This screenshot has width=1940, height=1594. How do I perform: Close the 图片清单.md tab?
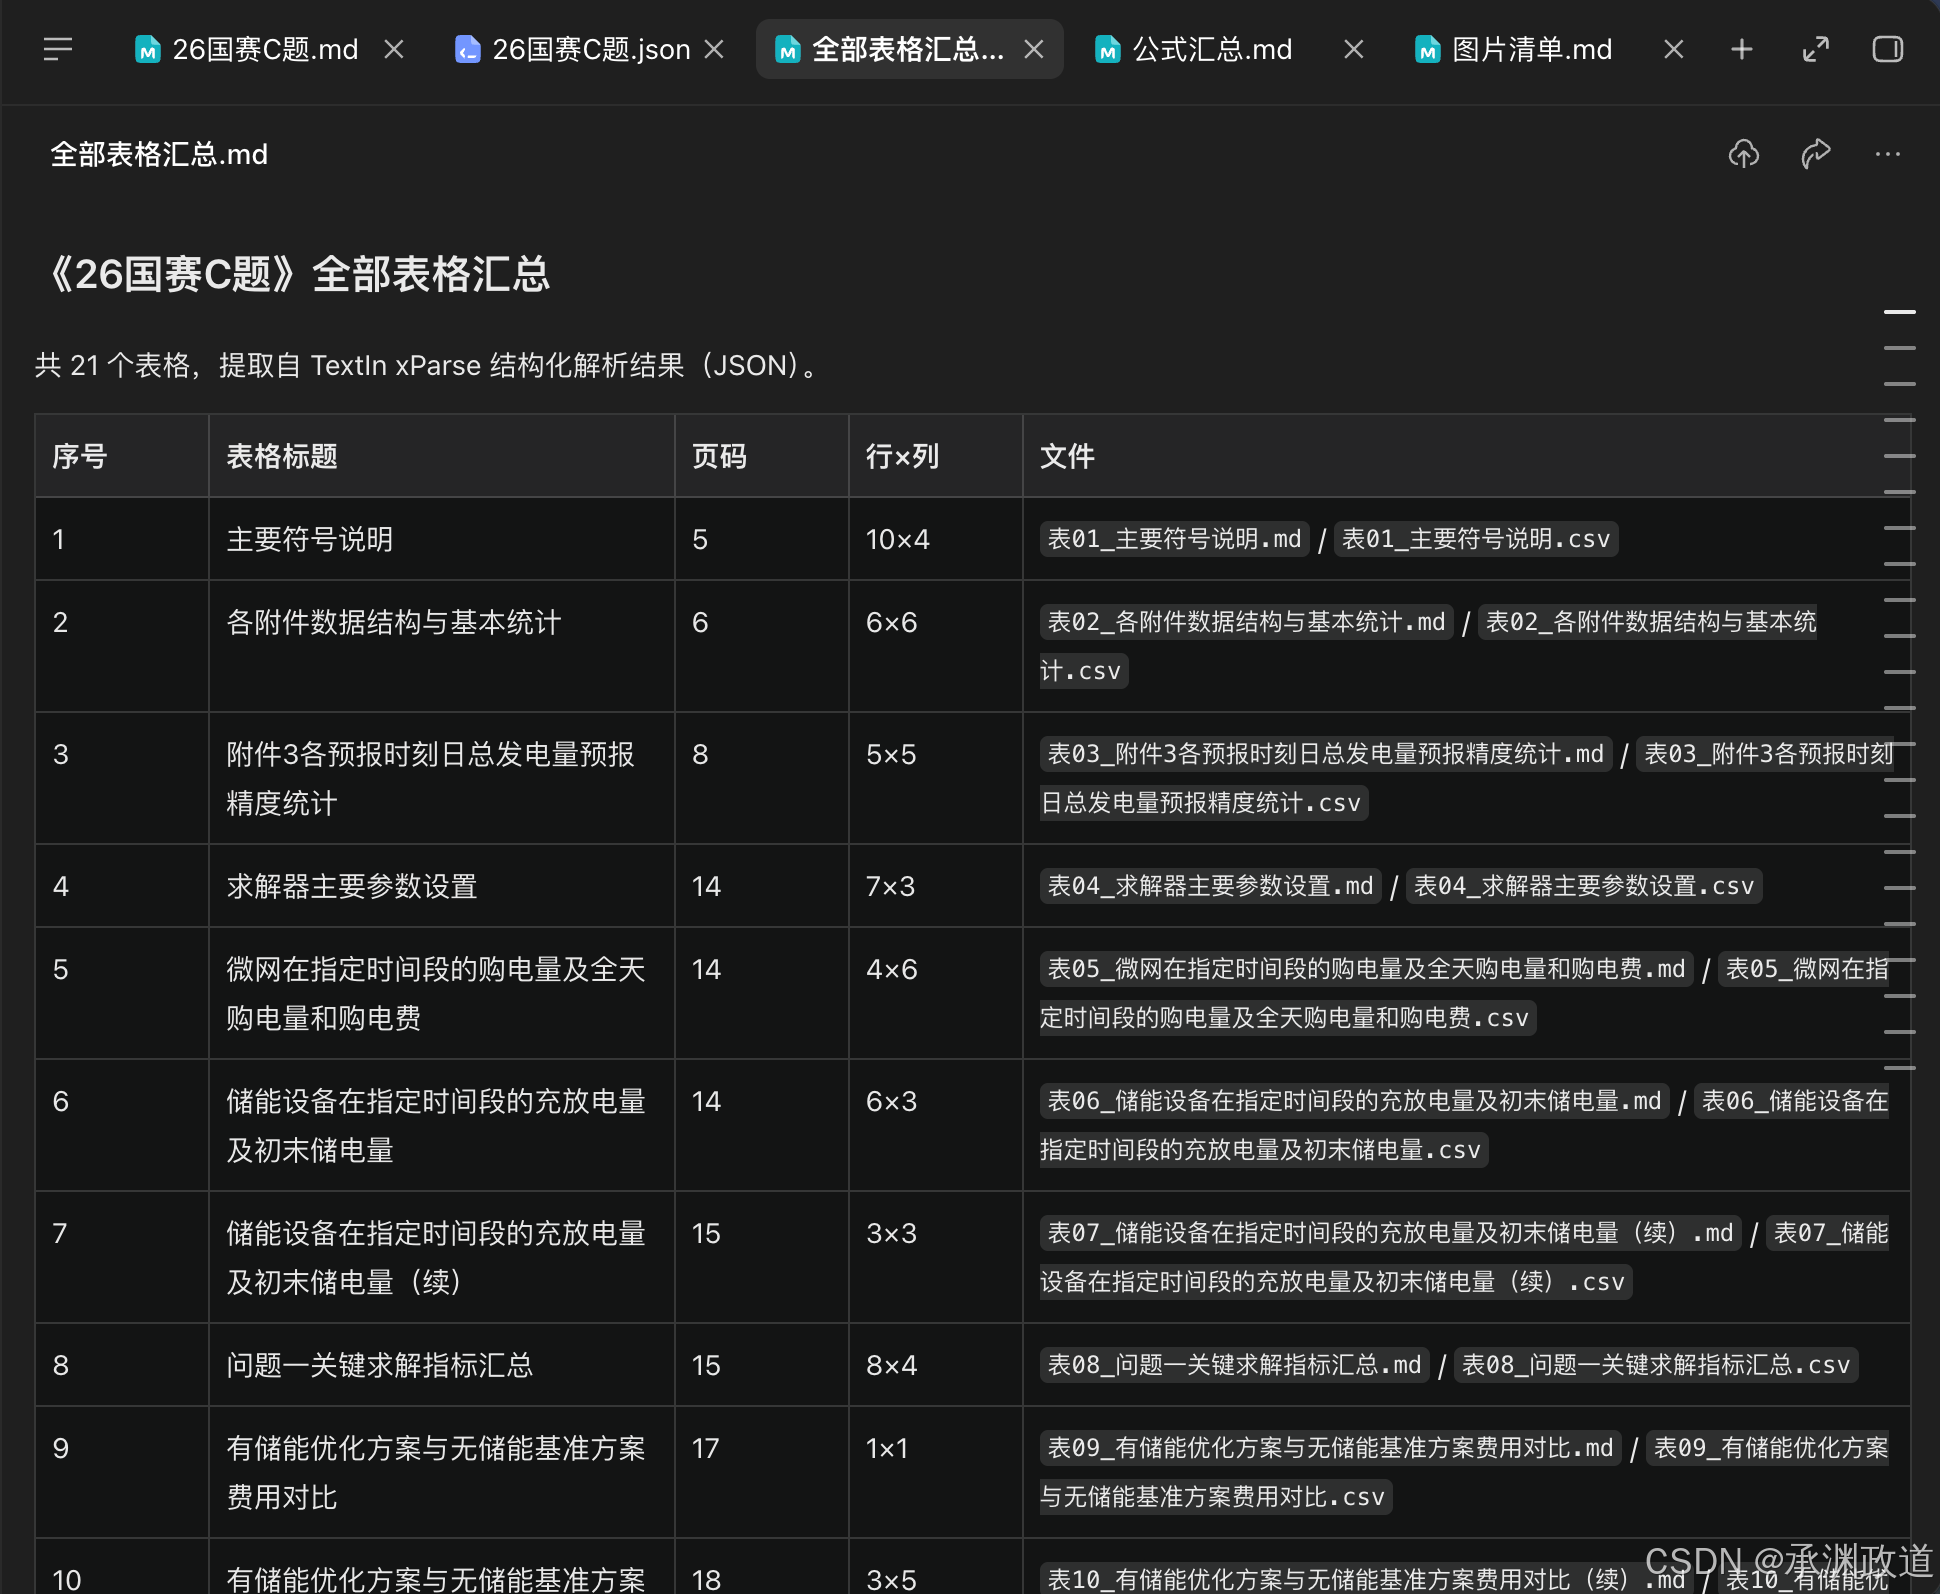[x=1674, y=49]
